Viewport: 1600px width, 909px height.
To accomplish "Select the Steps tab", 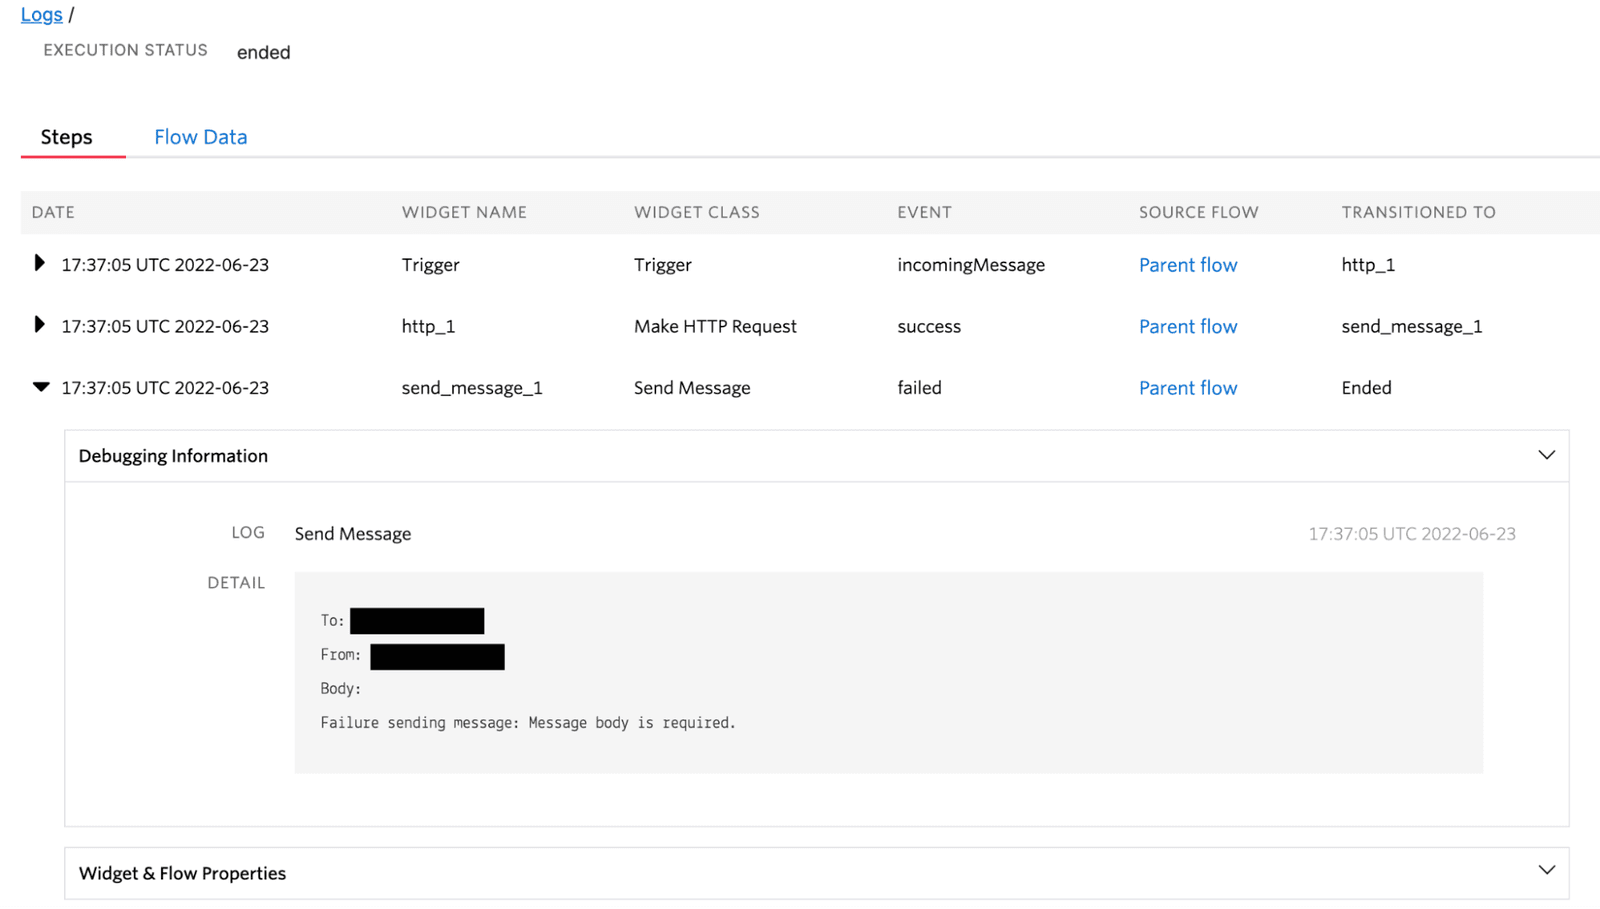I will click(66, 137).
